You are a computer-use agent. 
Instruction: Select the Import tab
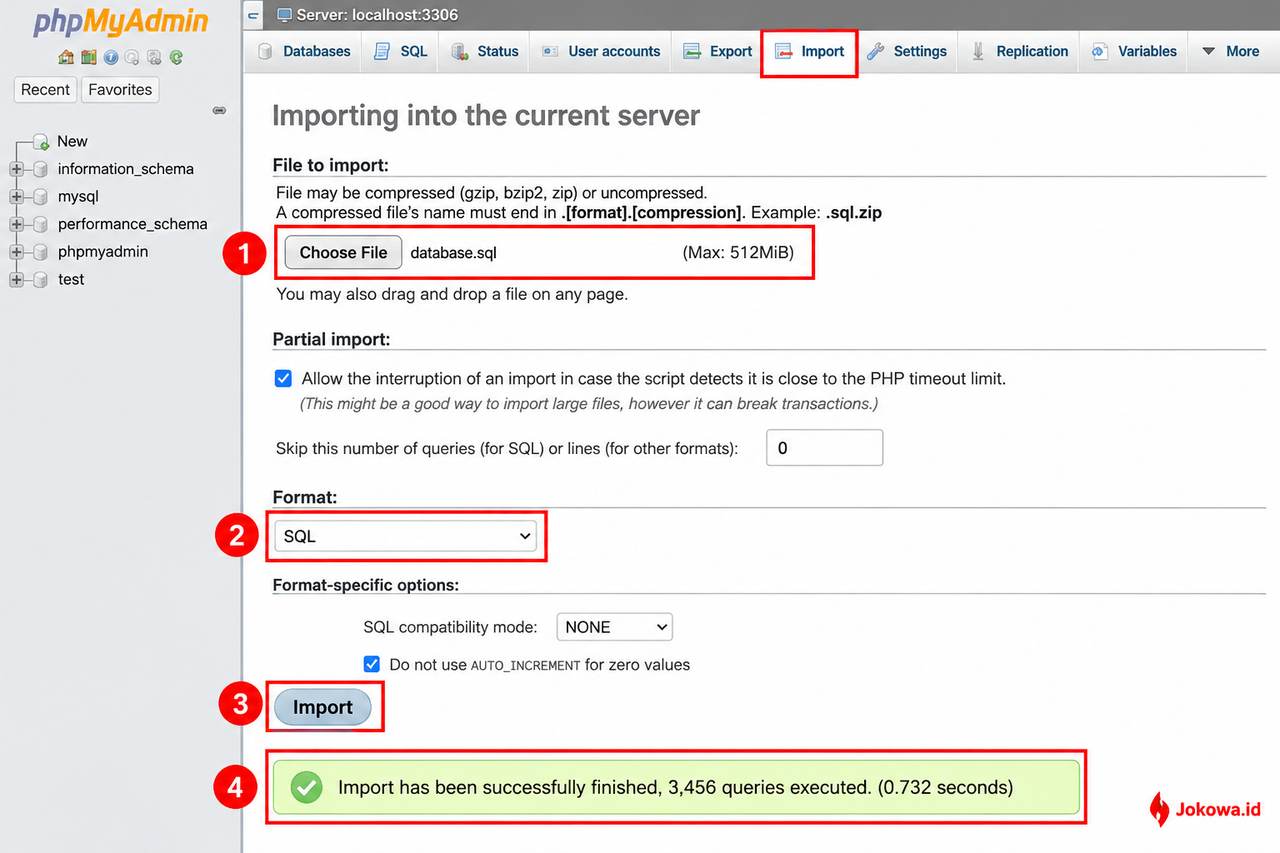810,51
